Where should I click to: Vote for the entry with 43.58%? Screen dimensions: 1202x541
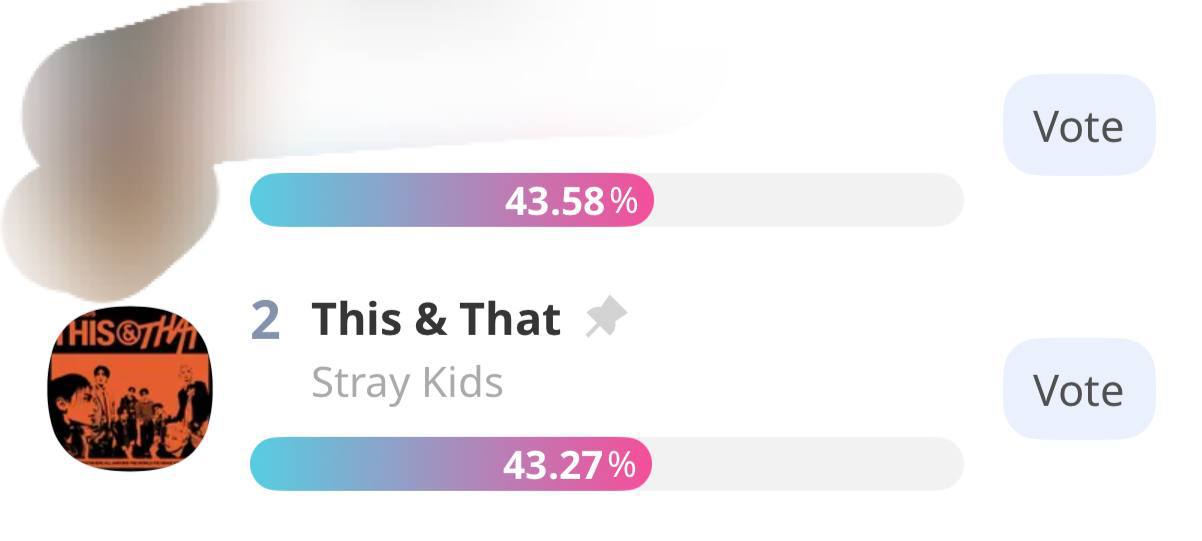tap(1079, 126)
